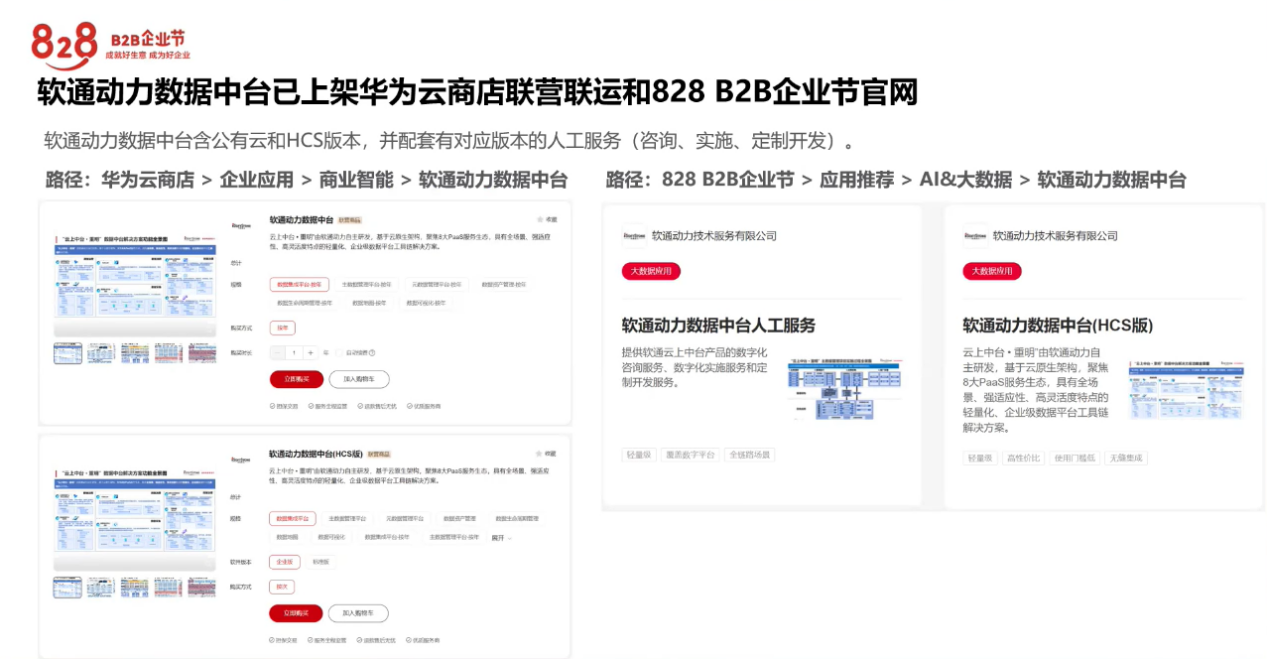1267x659 pixels.
Task: Open fifth thumbnail under top listing's main image
Action: 201,352
